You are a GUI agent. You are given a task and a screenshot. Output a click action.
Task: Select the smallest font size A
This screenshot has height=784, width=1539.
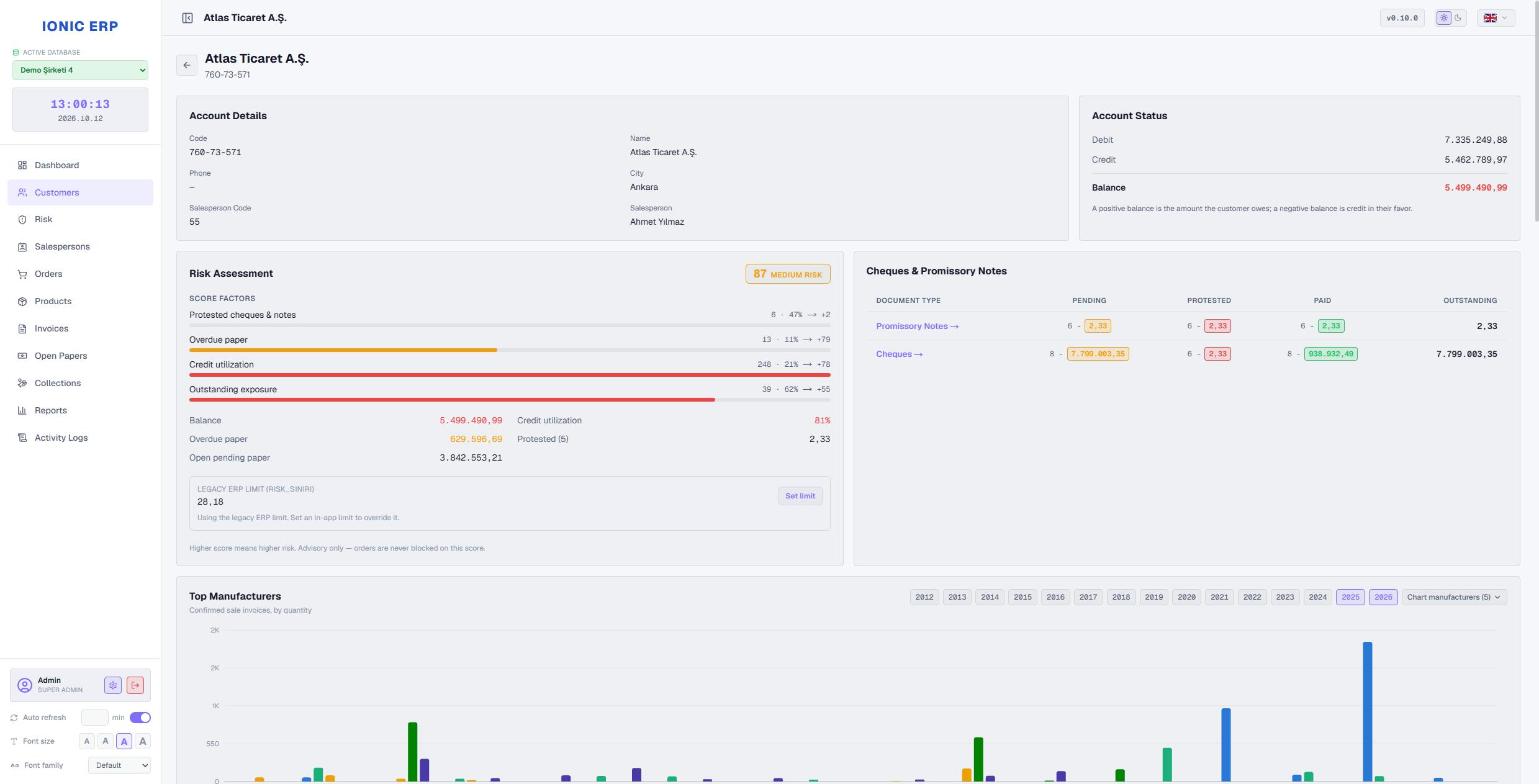point(87,741)
